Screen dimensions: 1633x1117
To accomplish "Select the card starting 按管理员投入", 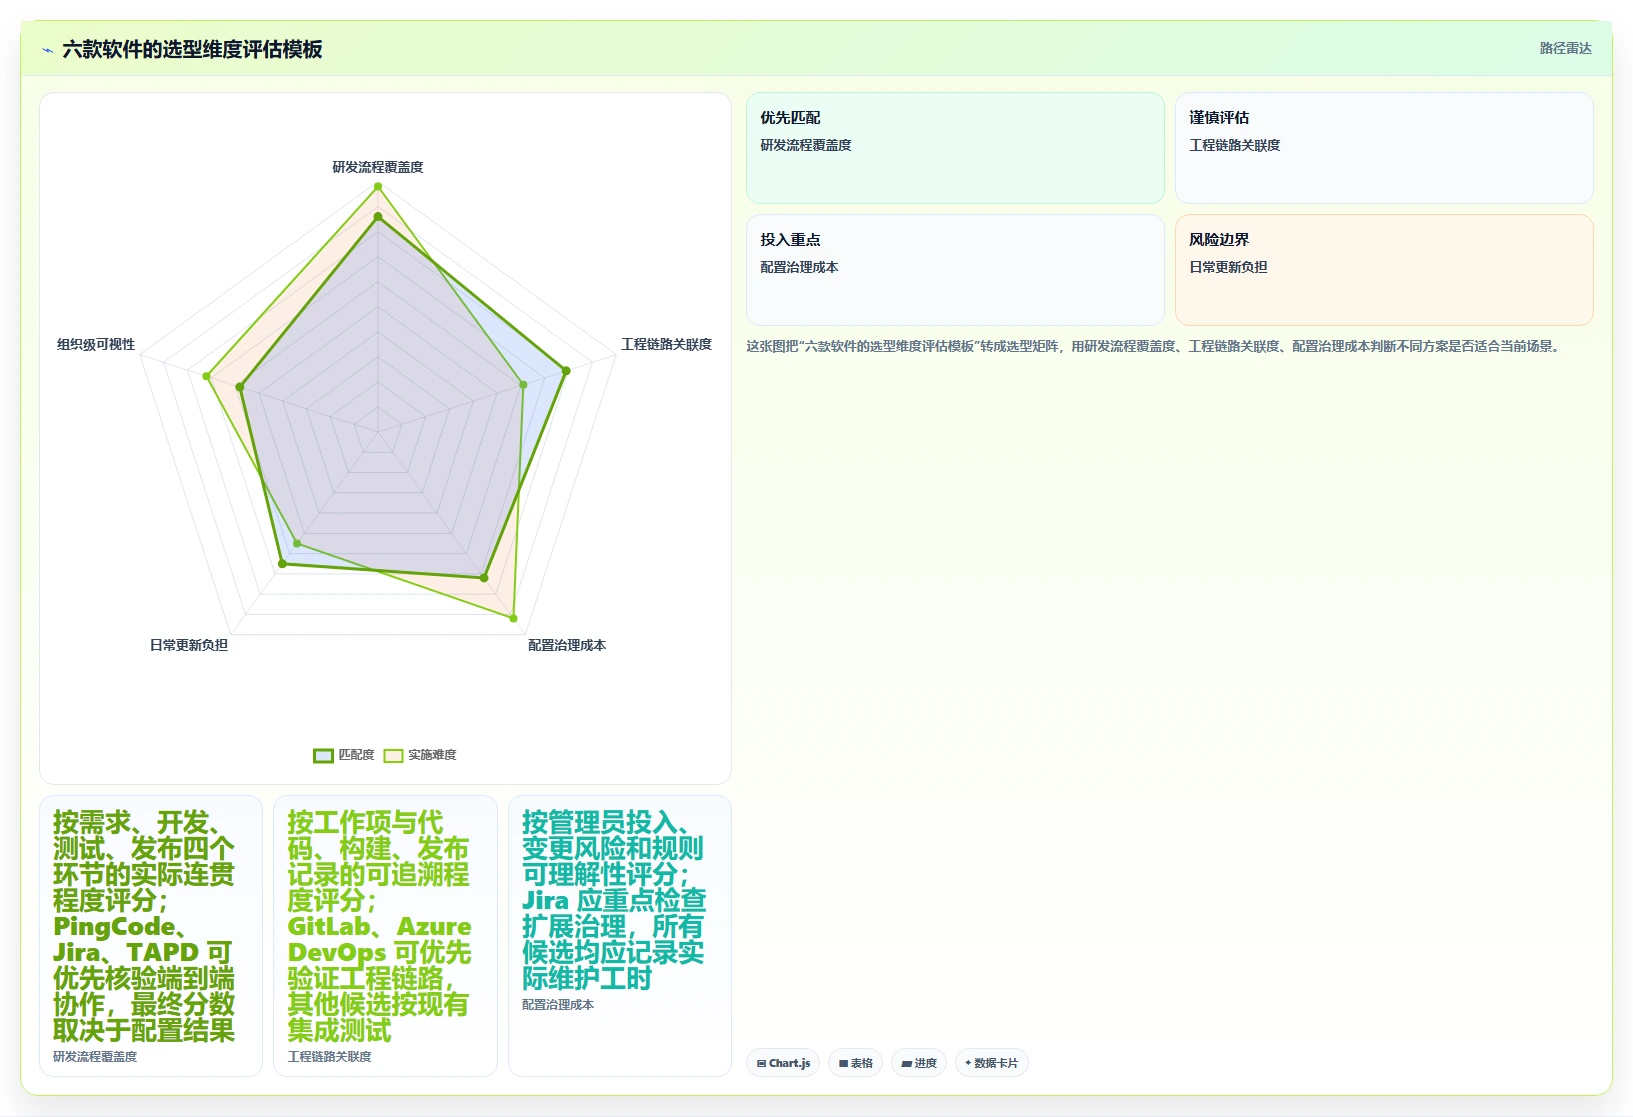I will tap(620, 936).
